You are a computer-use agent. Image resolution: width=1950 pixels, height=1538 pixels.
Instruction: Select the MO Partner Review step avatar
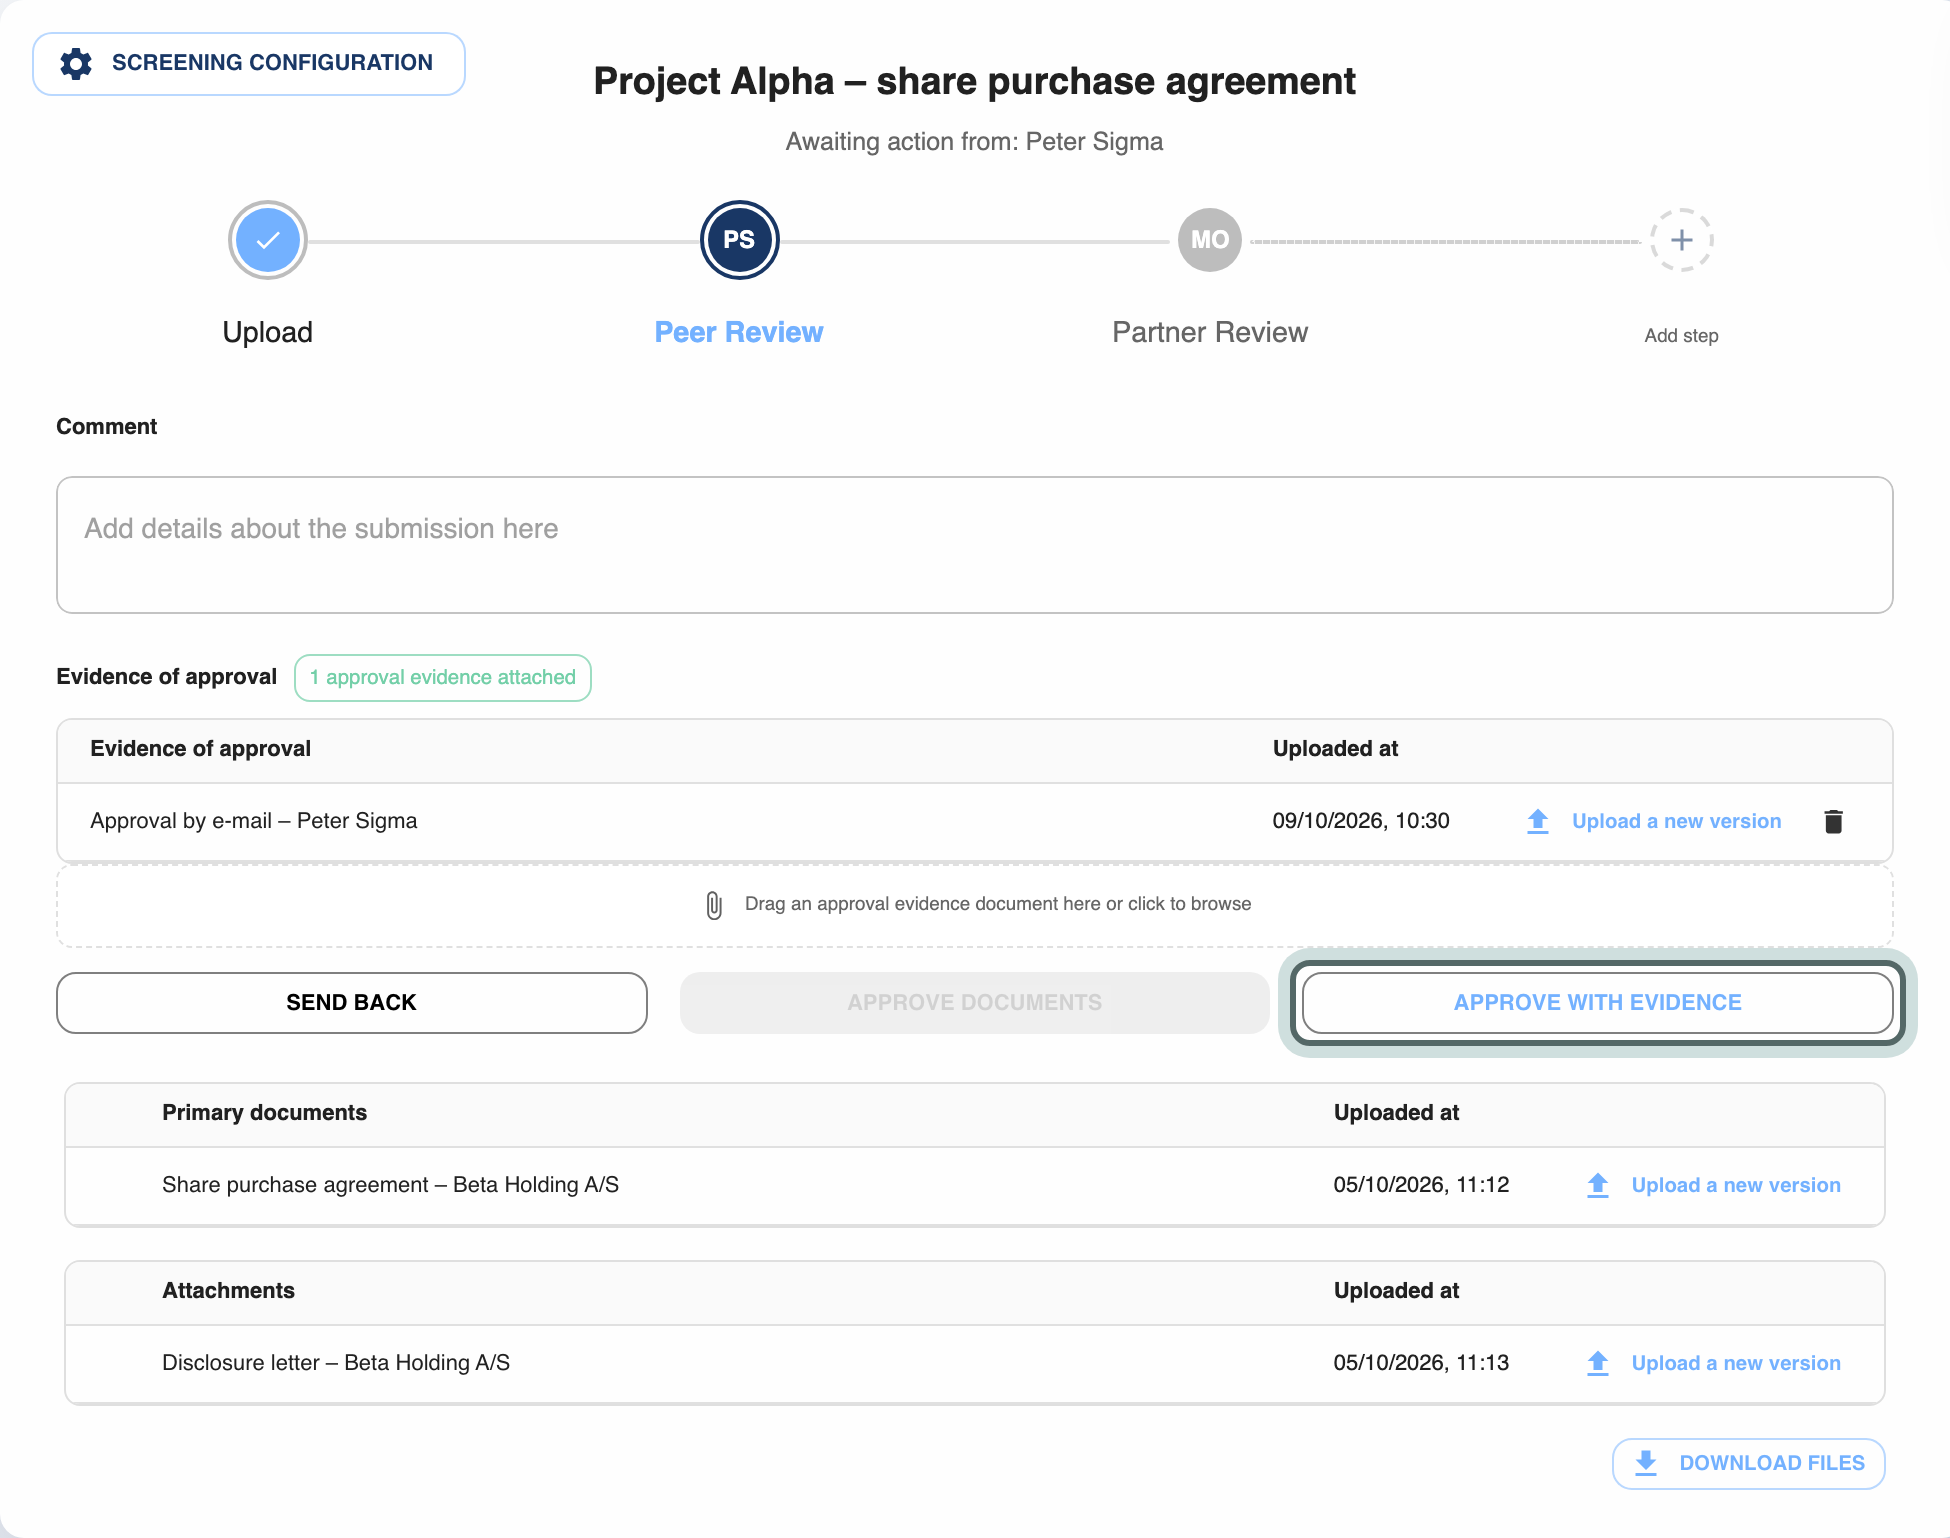click(x=1210, y=240)
